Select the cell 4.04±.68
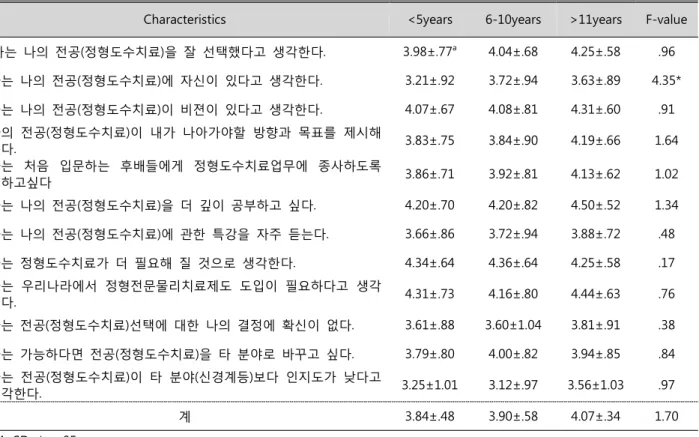 [x=513, y=52]
